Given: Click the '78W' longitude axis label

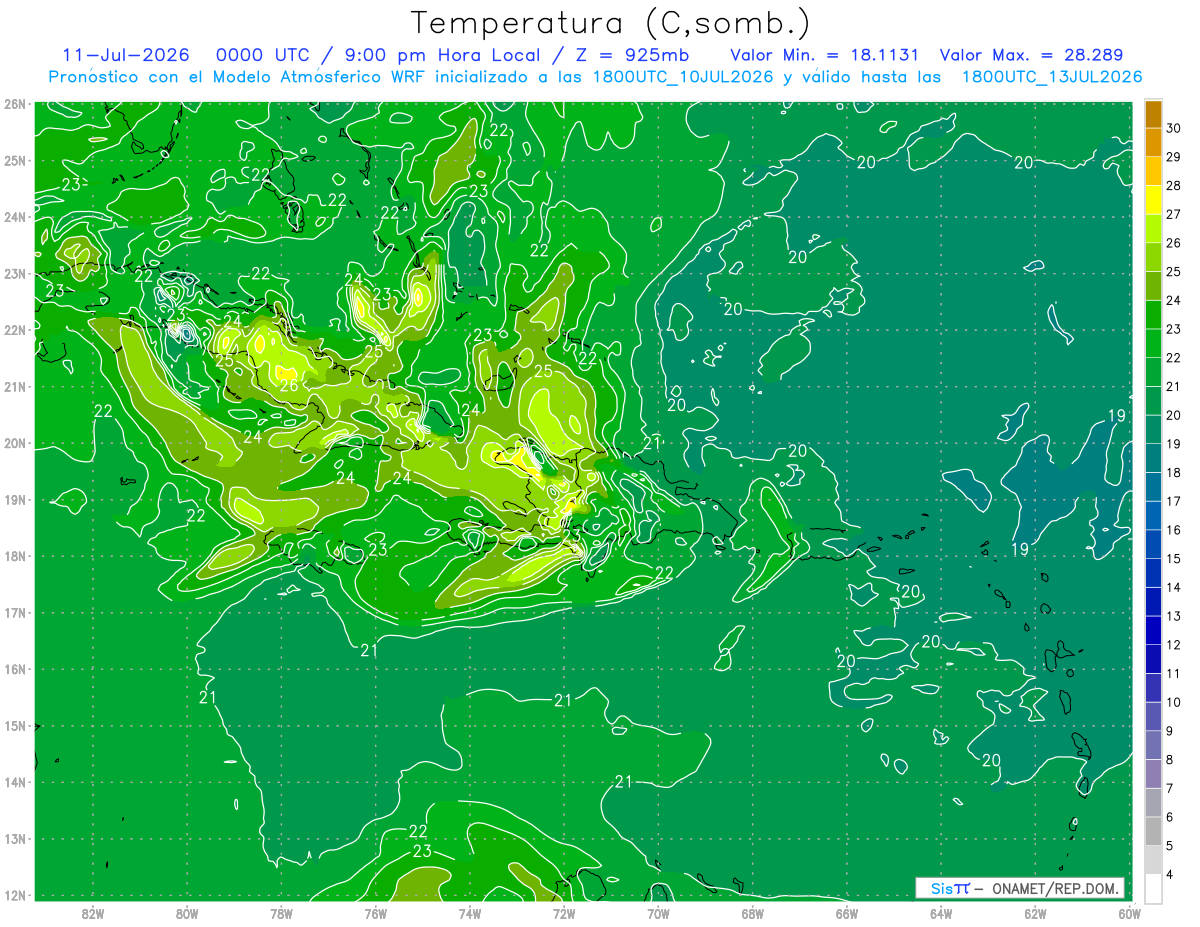Looking at the screenshot, I should click(x=281, y=913).
